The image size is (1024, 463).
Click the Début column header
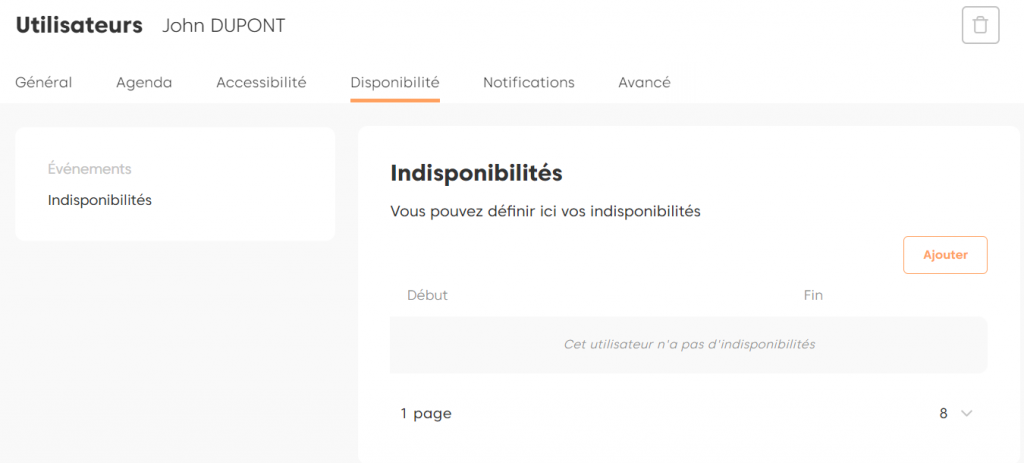[x=428, y=295]
